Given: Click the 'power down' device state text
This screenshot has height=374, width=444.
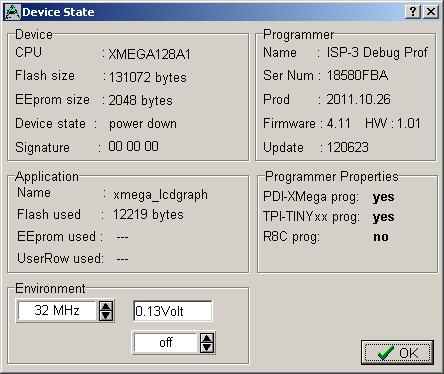Looking at the screenshot, I should coord(143,124).
